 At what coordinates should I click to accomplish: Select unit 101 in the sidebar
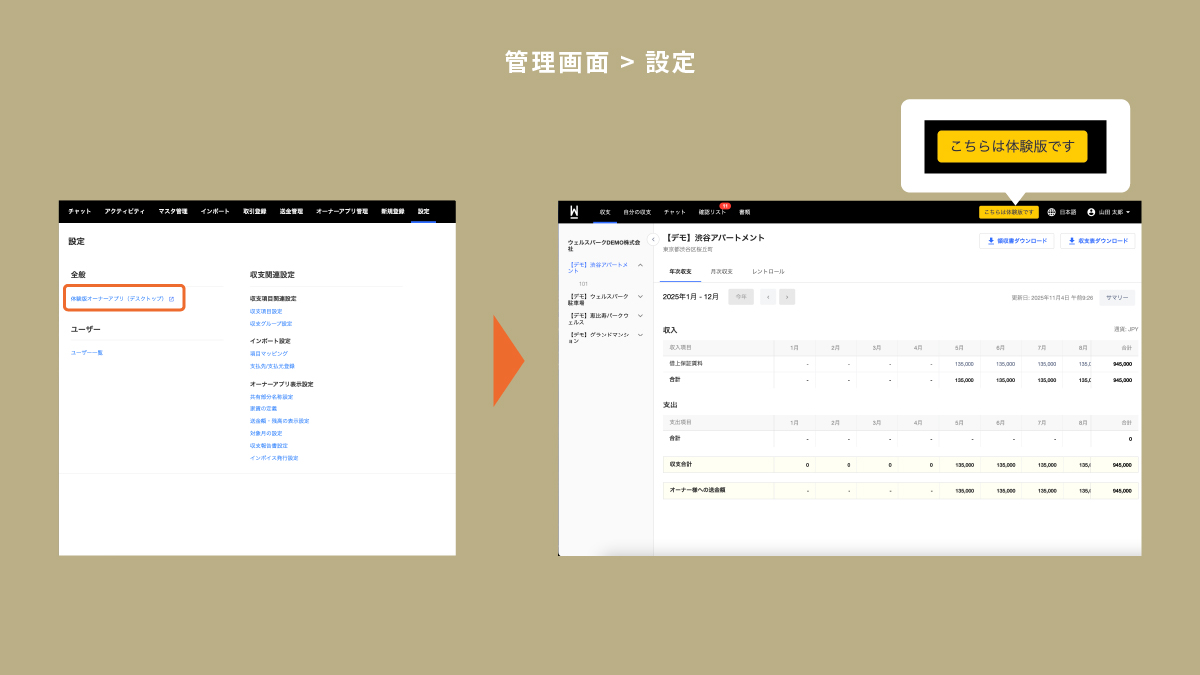pos(583,283)
